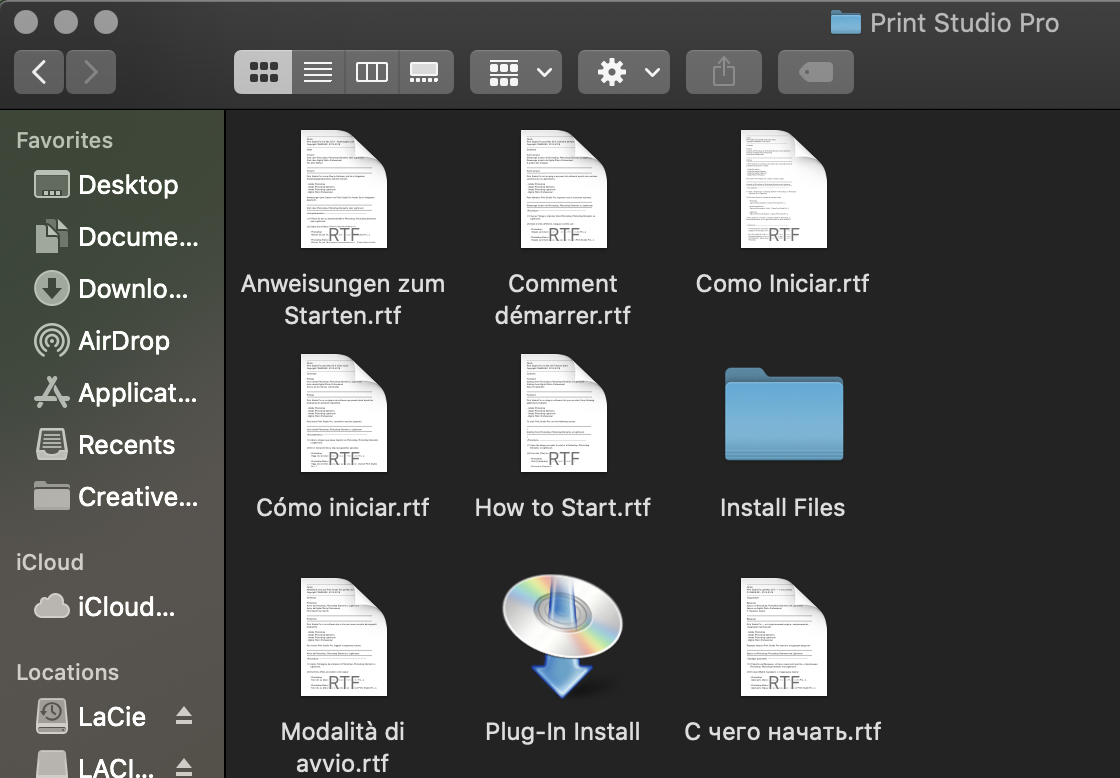
Task: Expand the gear menu chevron
Action: pyautogui.click(x=653, y=71)
